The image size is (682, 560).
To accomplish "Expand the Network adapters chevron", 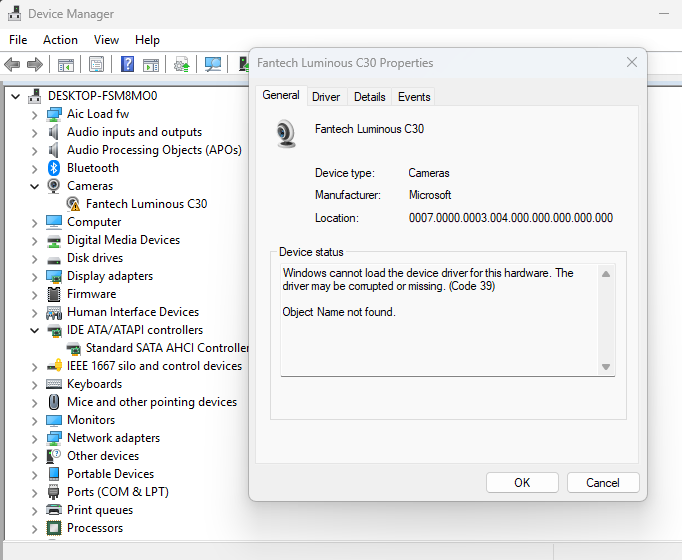I will tap(34, 439).
